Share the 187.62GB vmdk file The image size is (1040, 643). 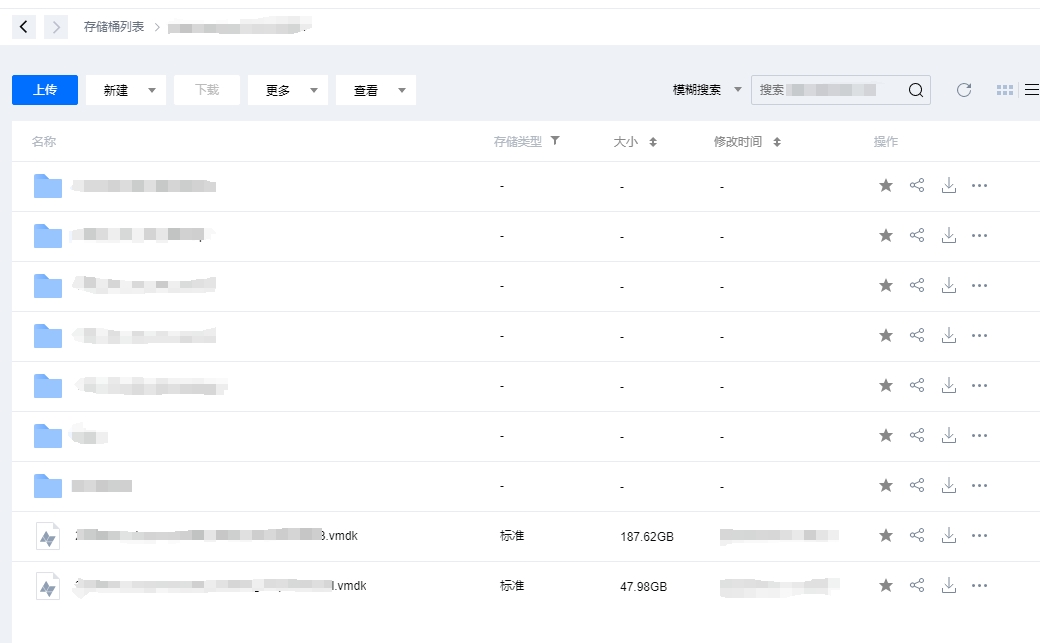(917, 535)
